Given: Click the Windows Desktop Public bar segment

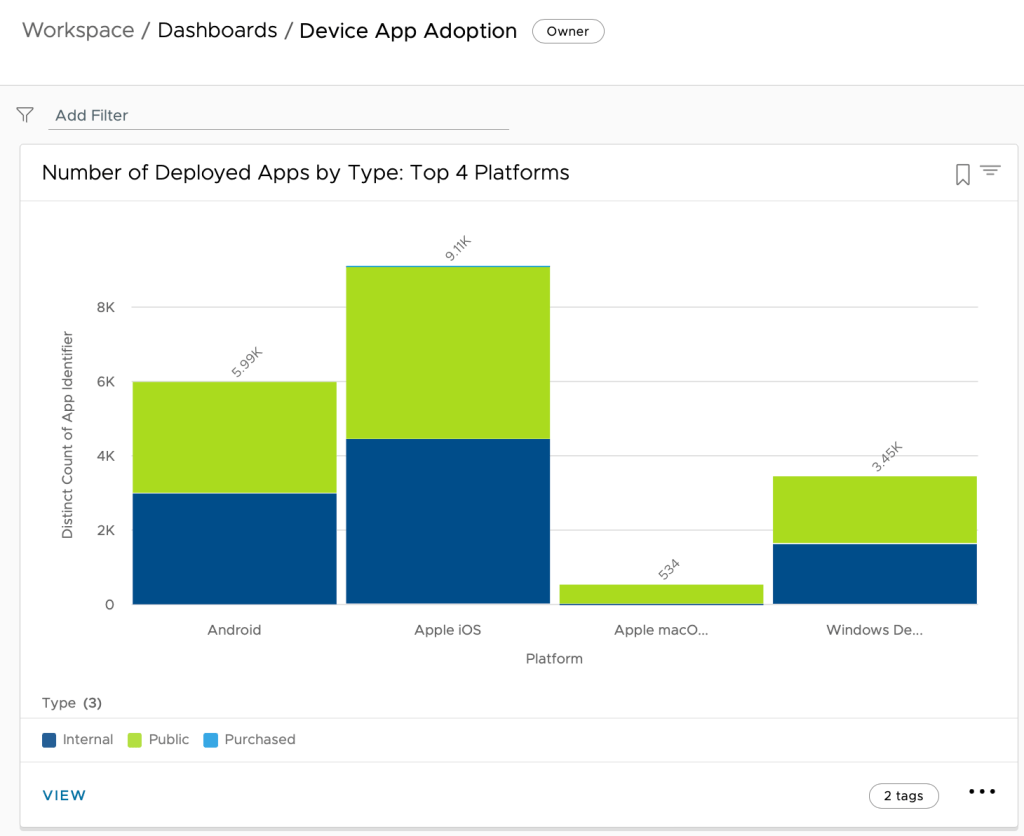Looking at the screenshot, I should [875, 510].
